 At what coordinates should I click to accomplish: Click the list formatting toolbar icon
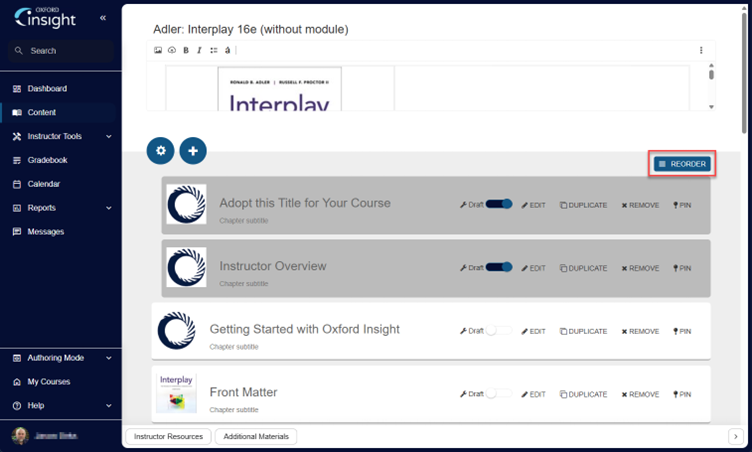tap(213, 50)
